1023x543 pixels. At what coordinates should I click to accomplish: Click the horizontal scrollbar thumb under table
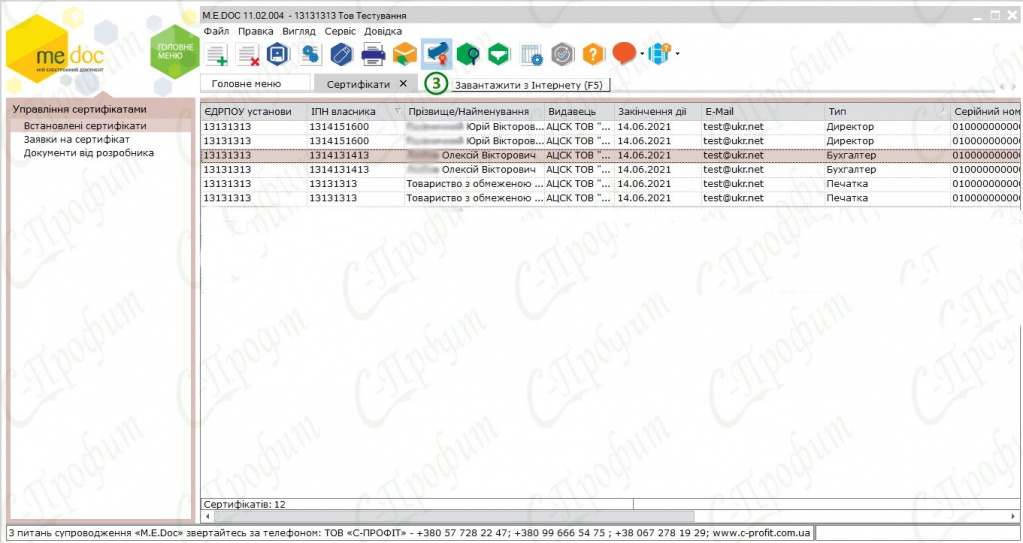click(x=453, y=516)
